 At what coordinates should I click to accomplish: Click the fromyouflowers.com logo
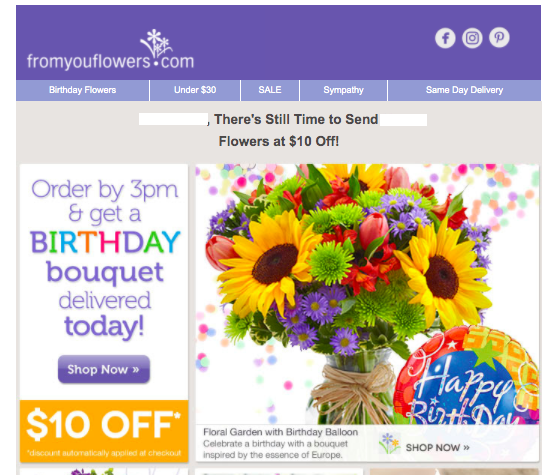(x=110, y=50)
